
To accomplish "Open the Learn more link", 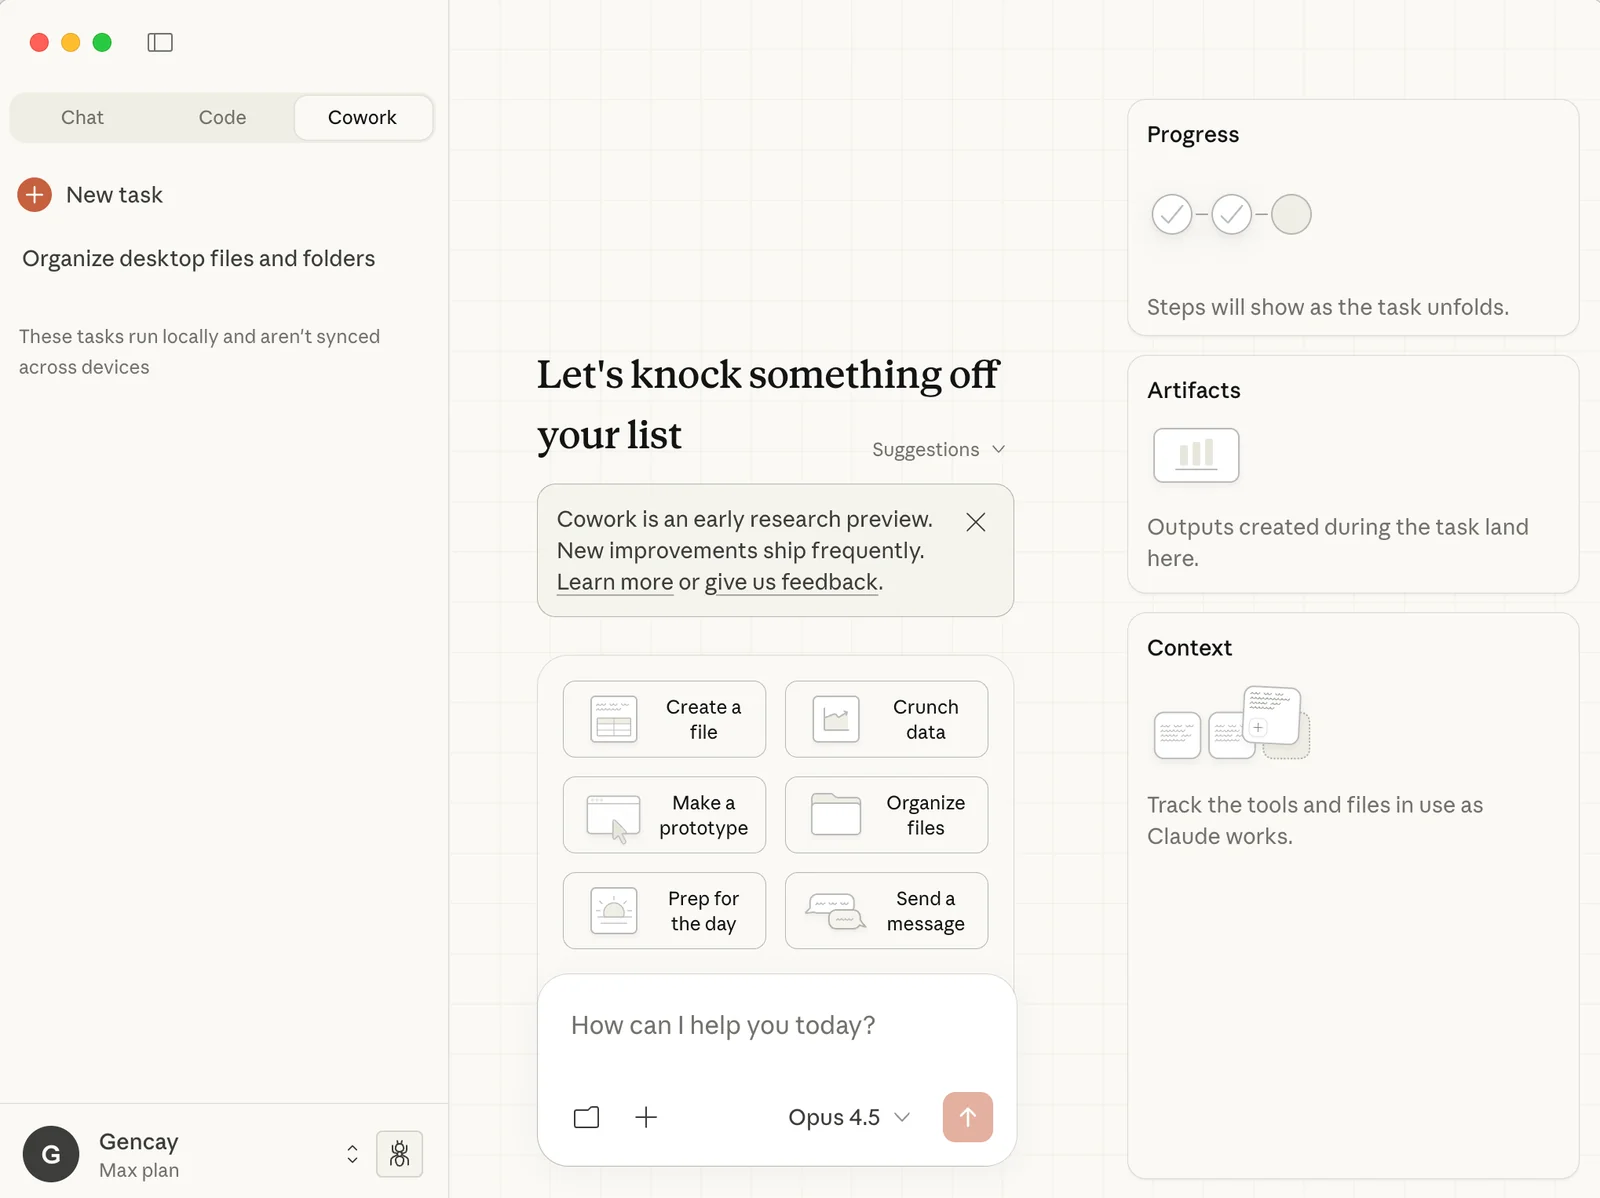I will [615, 582].
